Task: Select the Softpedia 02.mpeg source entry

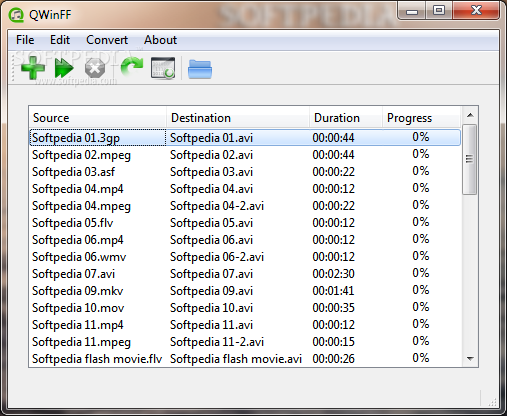Action: (81, 155)
